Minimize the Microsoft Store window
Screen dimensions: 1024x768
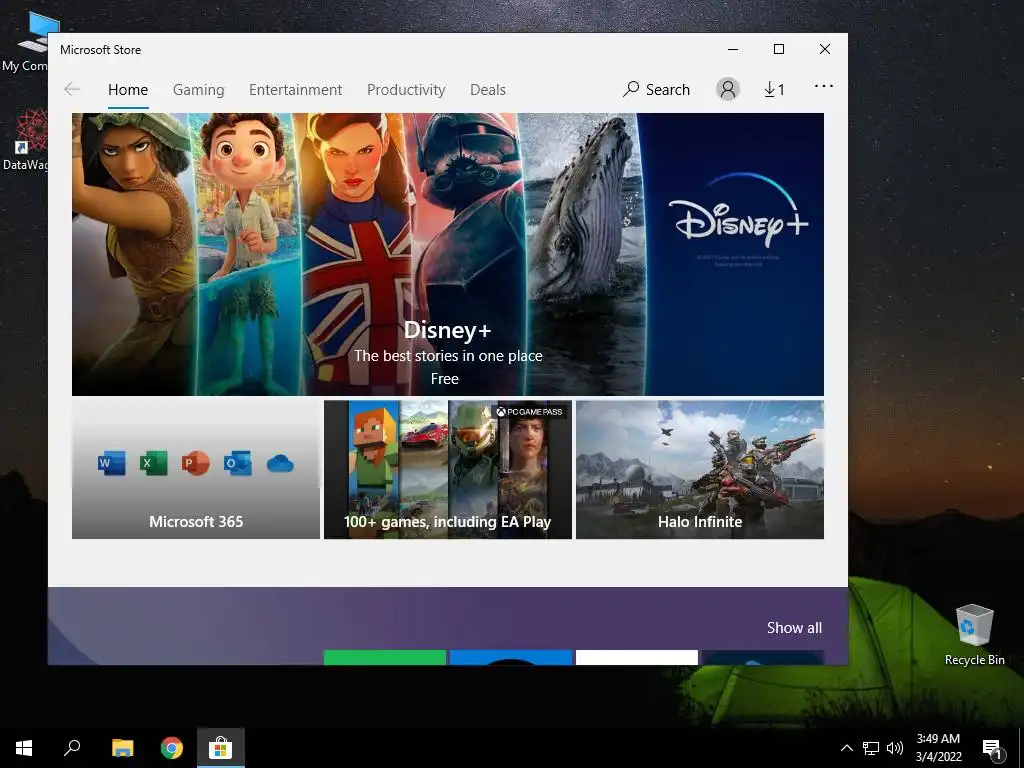point(733,50)
